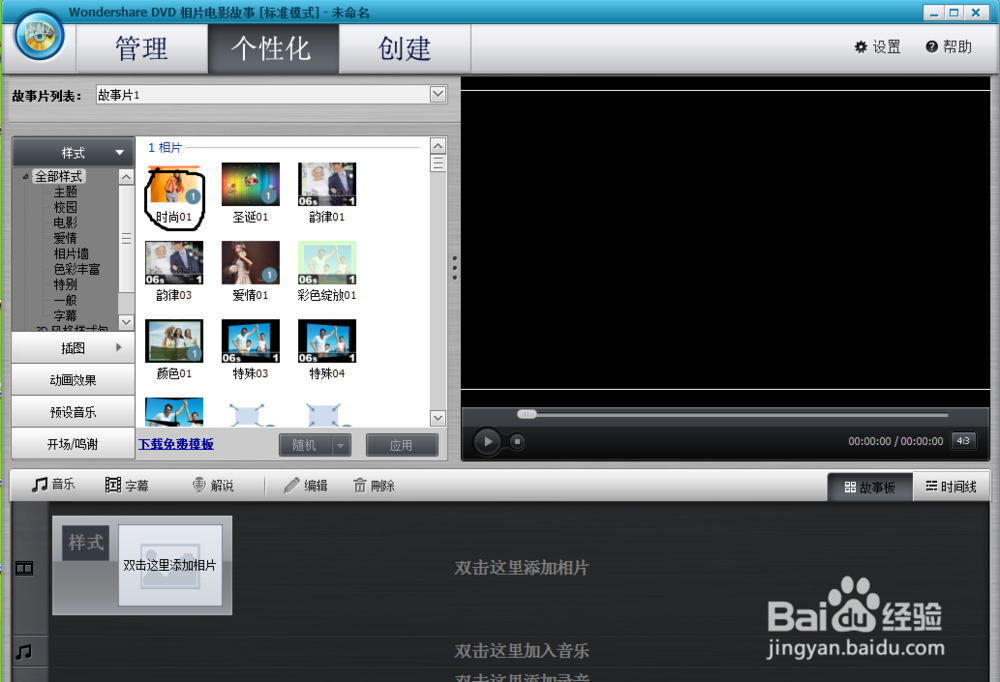Select 色彩丰富 in the style tree
The width and height of the screenshot is (1000, 682).
(x=77, y=269)
